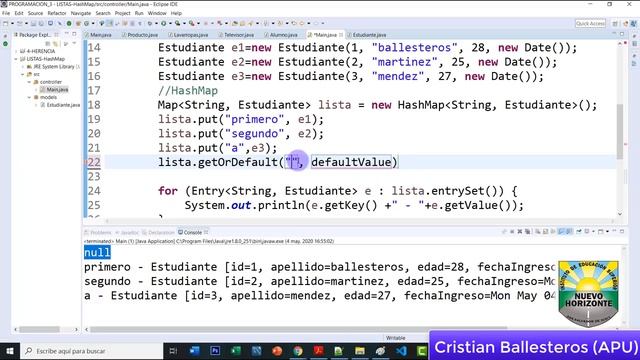
Task: Select Main.java in Package Explorer
Action: (54, 90)
